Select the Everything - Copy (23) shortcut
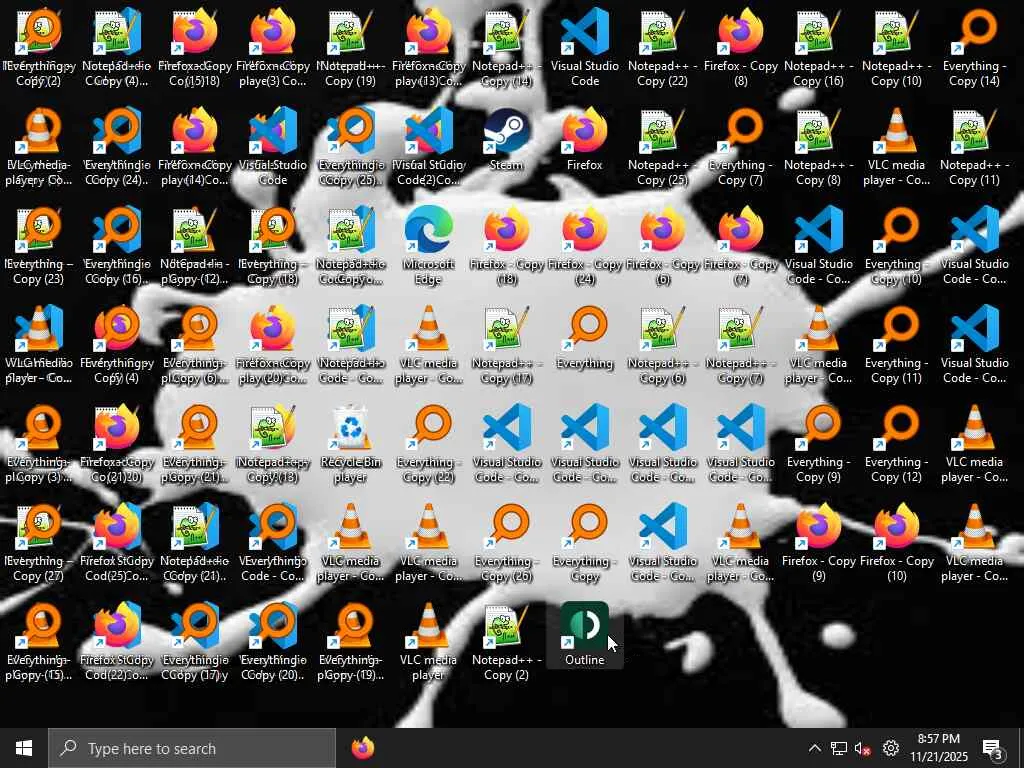 [x=38, y=247]
